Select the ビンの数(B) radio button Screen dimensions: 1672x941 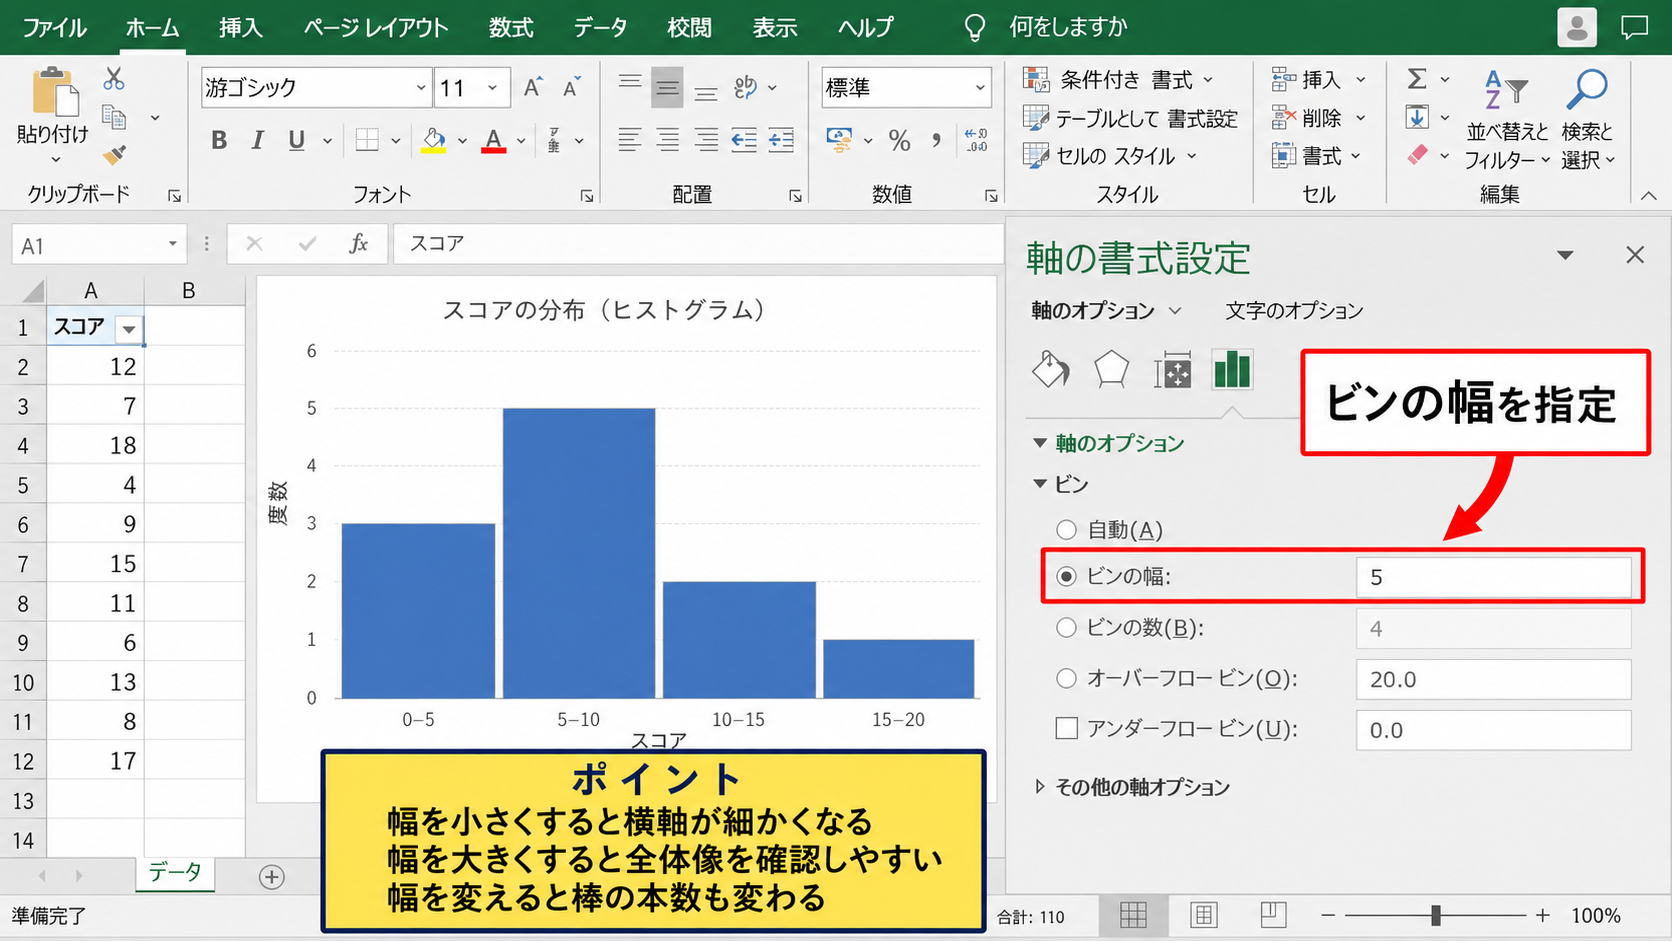click(1067, 627)
